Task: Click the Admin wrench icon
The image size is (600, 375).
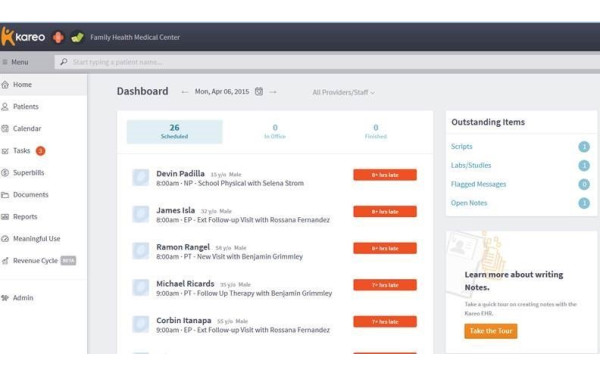Action: point(5,298)
